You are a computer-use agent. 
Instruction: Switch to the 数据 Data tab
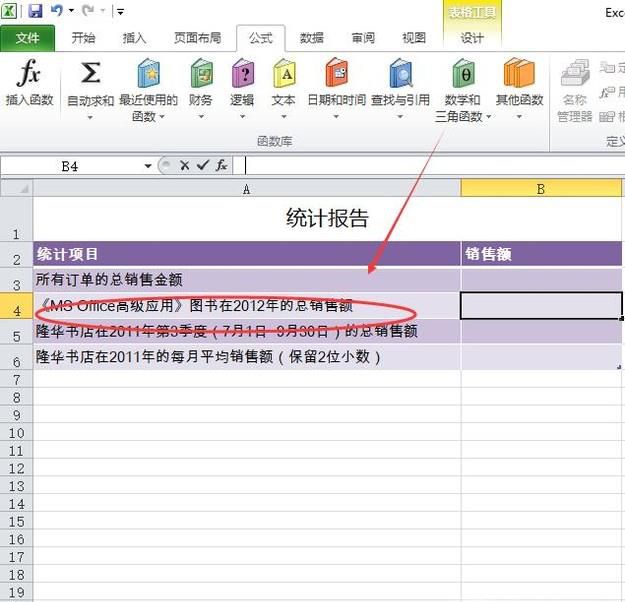312,38
